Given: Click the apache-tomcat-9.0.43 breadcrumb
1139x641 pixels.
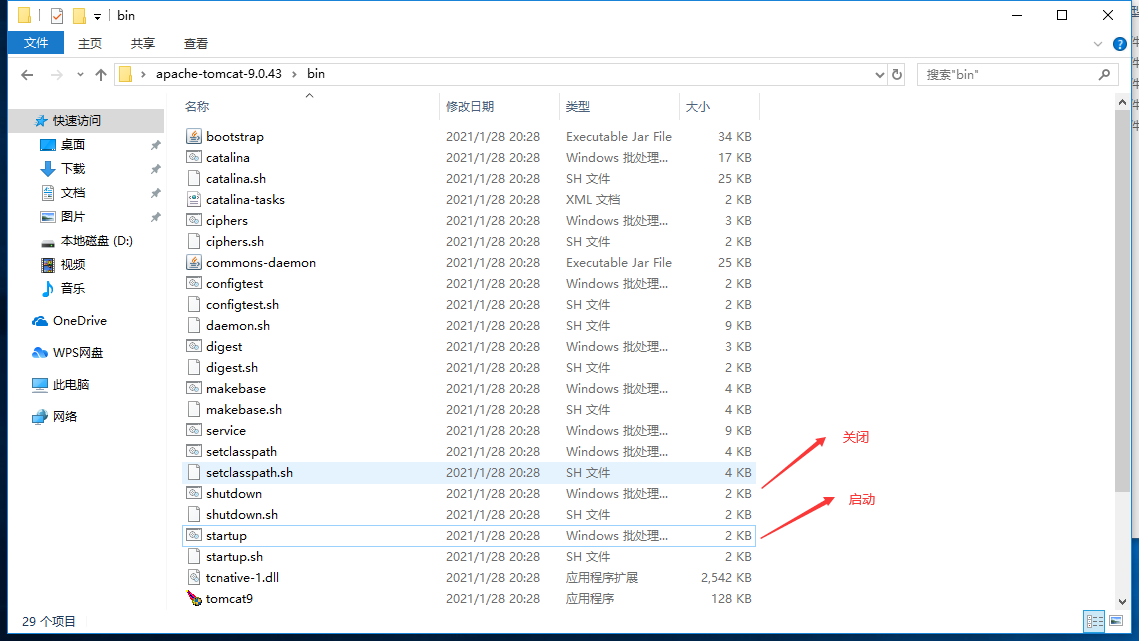Looking at the screenshot, I should click(x=219, y=74).
